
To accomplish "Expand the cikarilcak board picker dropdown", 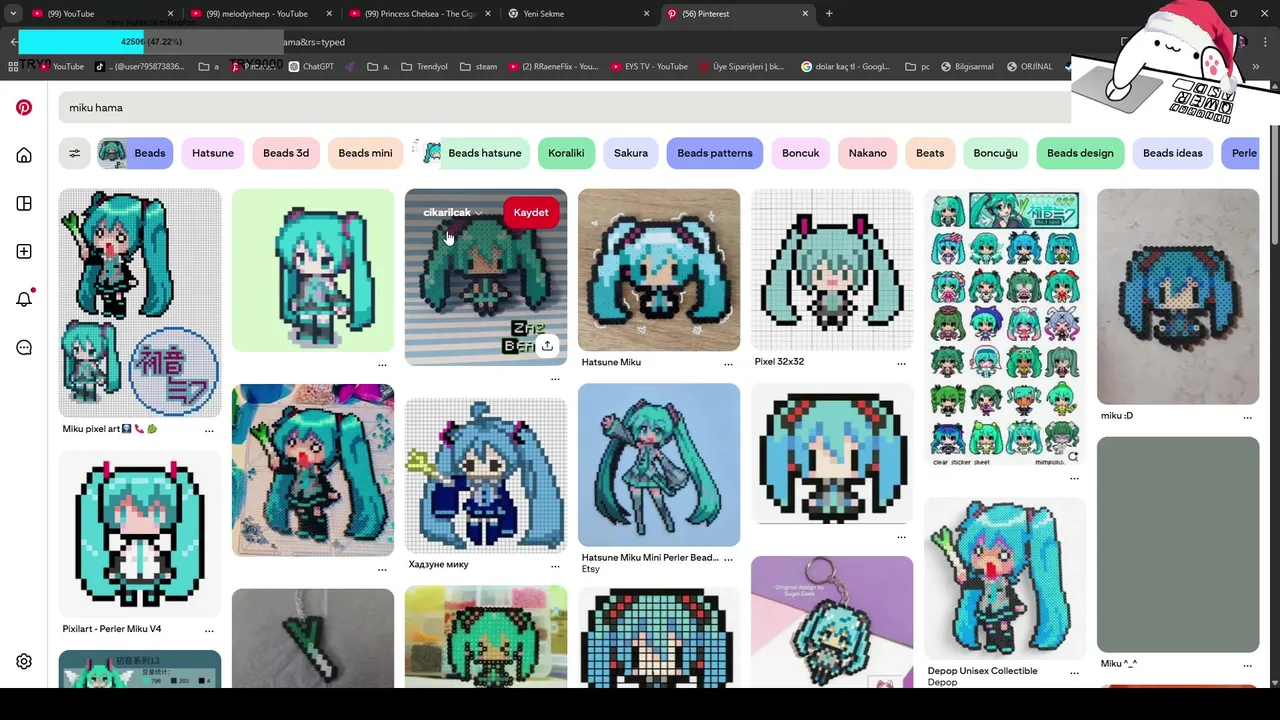I will (x=453, y=212).
